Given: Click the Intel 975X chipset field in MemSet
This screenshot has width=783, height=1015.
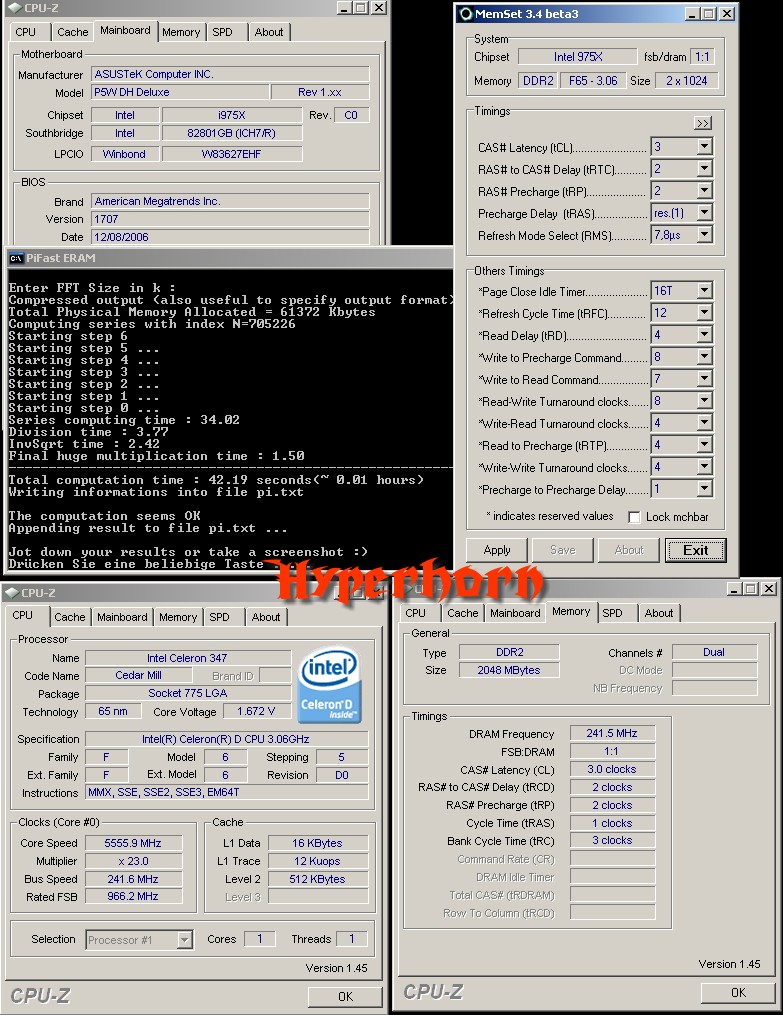Looking at the screenshot, I should coord(577,57).
